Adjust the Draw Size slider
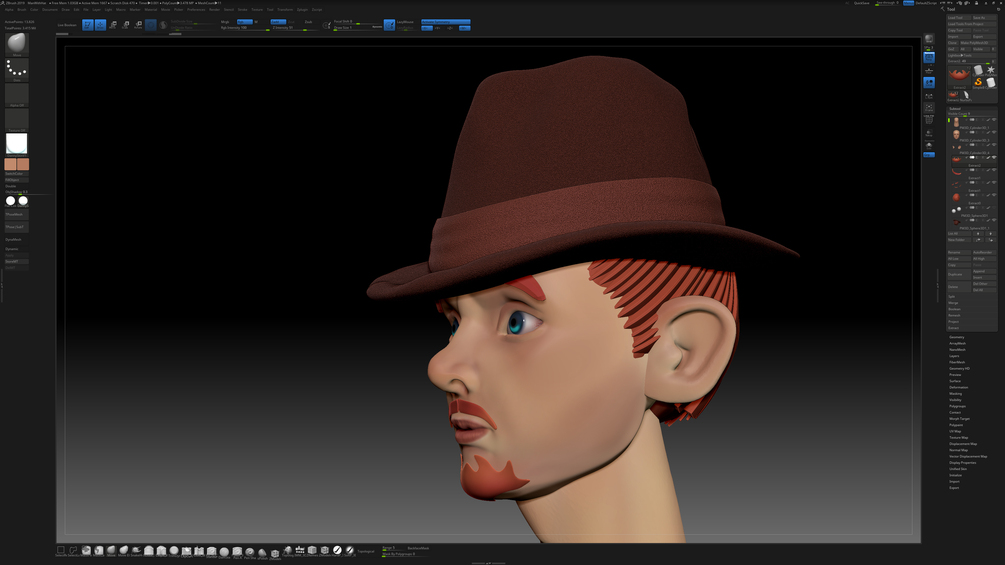The image size is (1005, 565). point(358,28)
